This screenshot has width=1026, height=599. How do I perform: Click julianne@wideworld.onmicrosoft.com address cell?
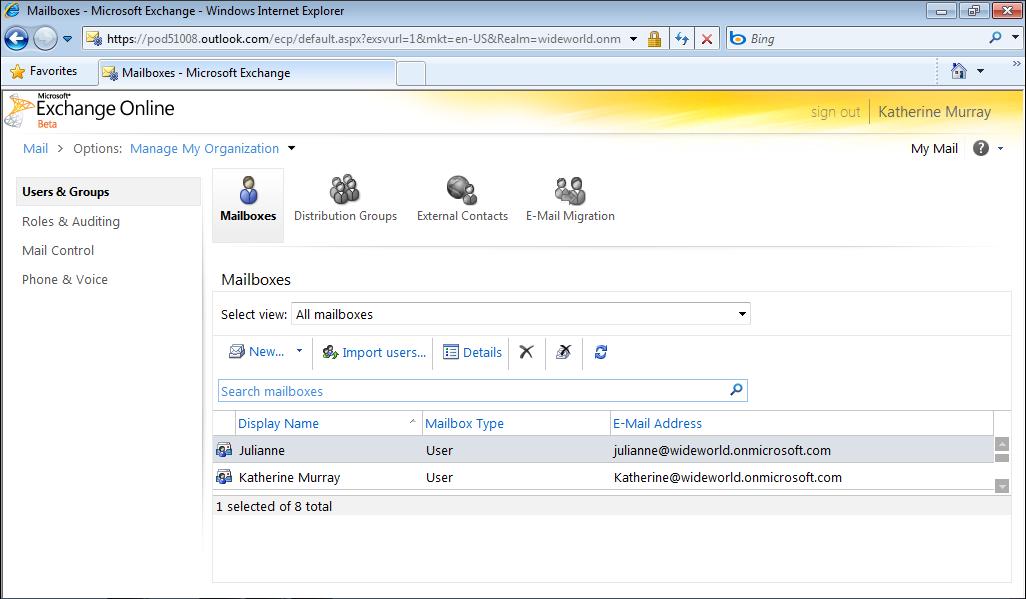(722, 450)
